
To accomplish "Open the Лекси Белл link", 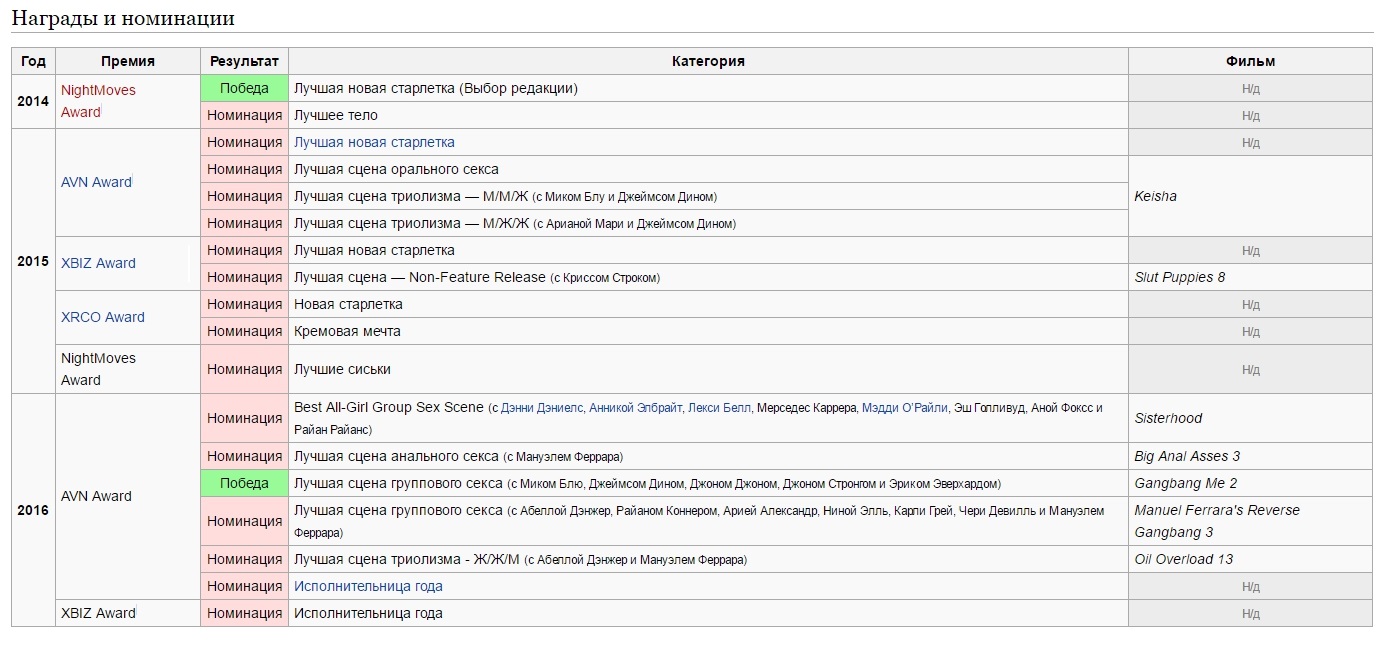I will coord(720,408).
